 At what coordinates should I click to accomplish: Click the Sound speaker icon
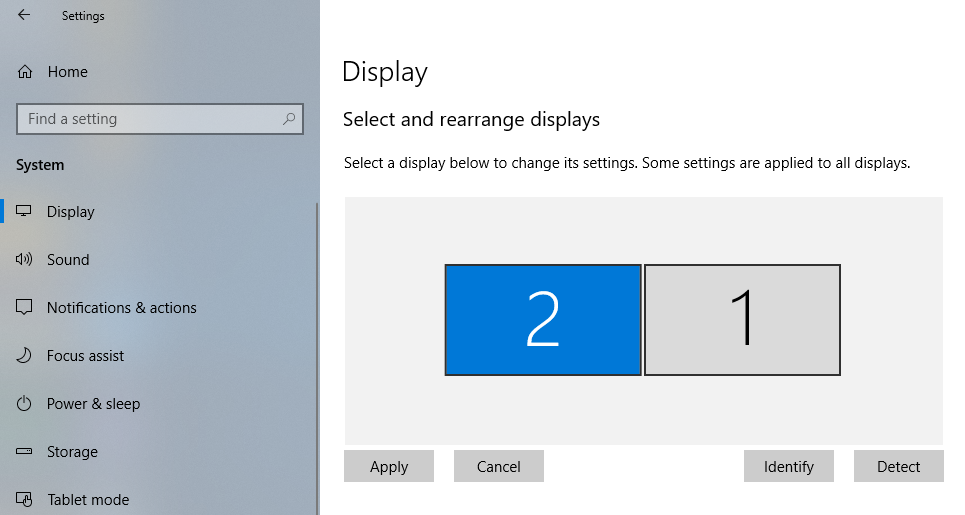24,259
